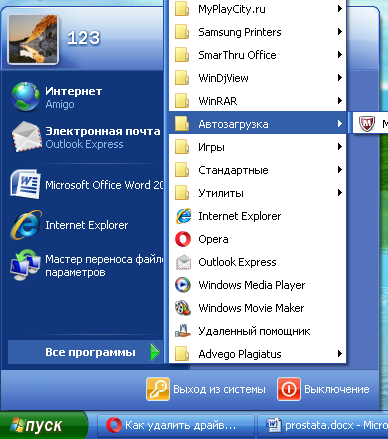This screenshot has height=439, width=388.
Task: Click the Windows Media Player icon
Action: (x=183, y=285)
